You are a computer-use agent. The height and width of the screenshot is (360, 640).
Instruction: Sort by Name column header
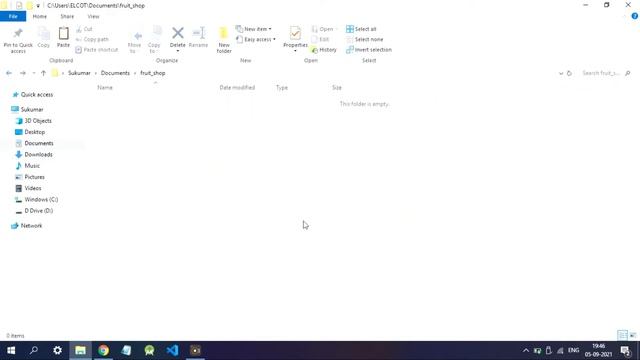point(105,87)
